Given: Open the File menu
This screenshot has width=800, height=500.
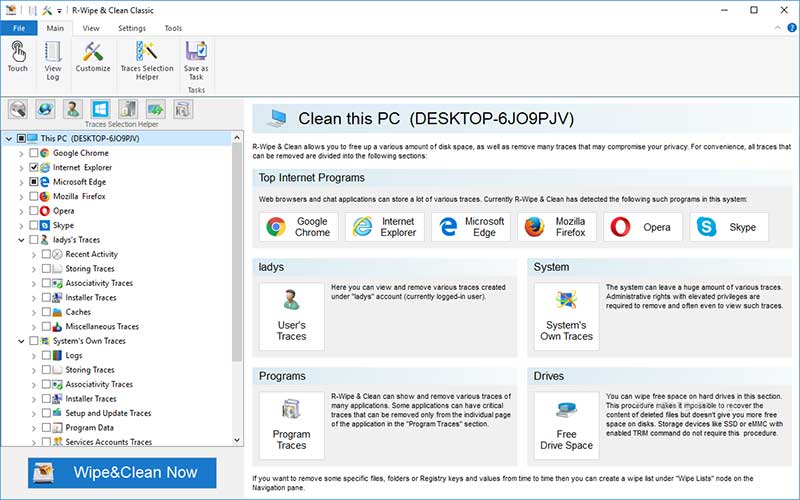Looking at the screenshot, I should pyautogui.click(x=18, y=28).
